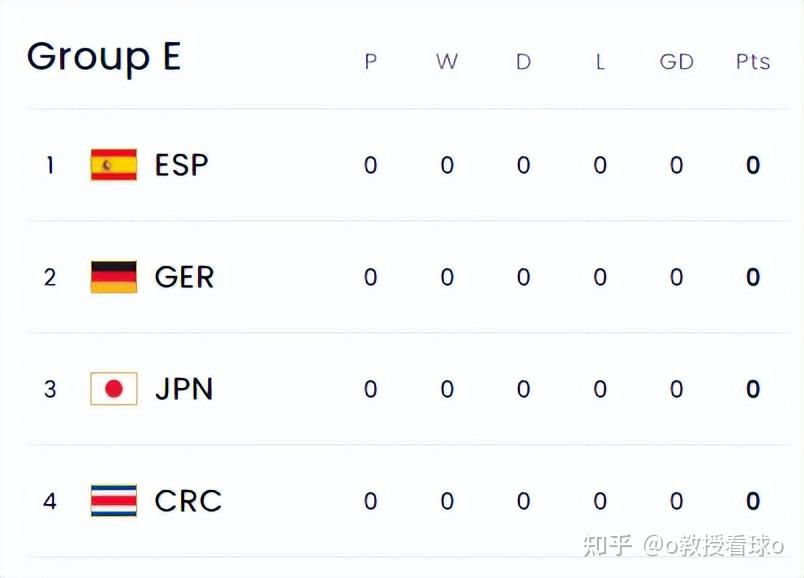
Task: Click the GD column header
Action: (676, 62)
